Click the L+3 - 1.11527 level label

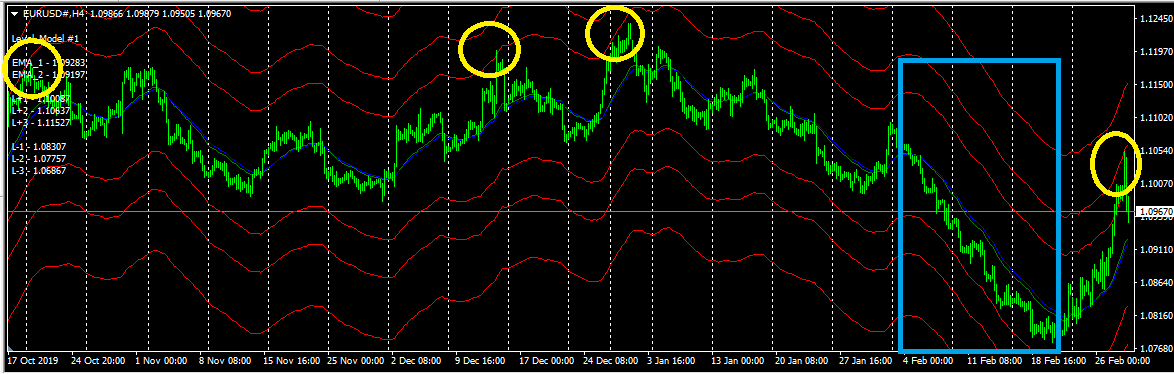point(41,123)
